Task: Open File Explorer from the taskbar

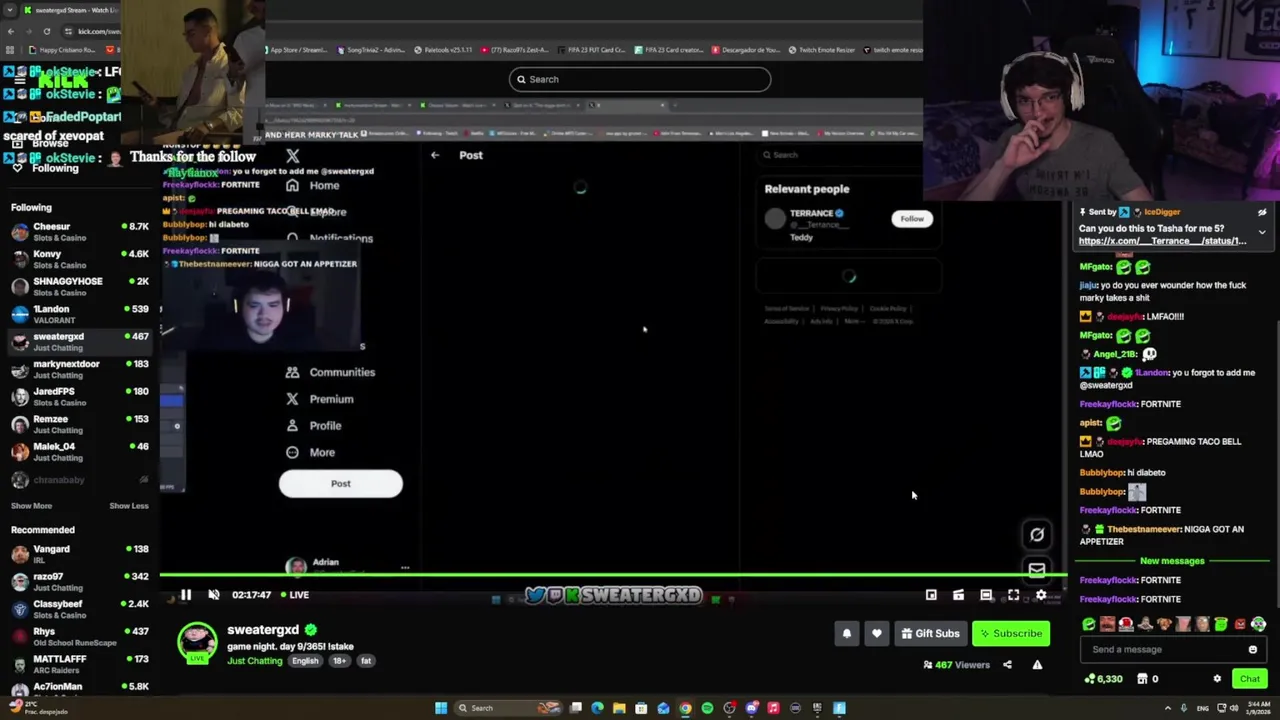Action: pos(619,708)
